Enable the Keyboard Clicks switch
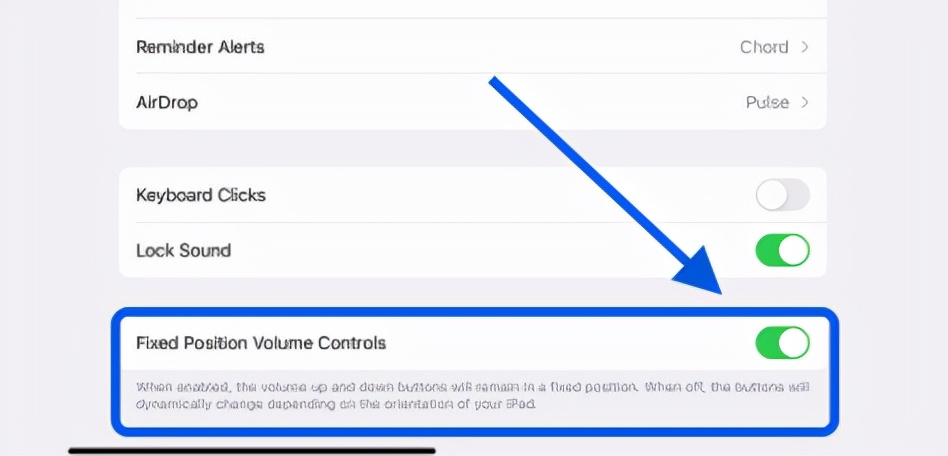Screen dimensions: 948x456 (x=782, y=195)
